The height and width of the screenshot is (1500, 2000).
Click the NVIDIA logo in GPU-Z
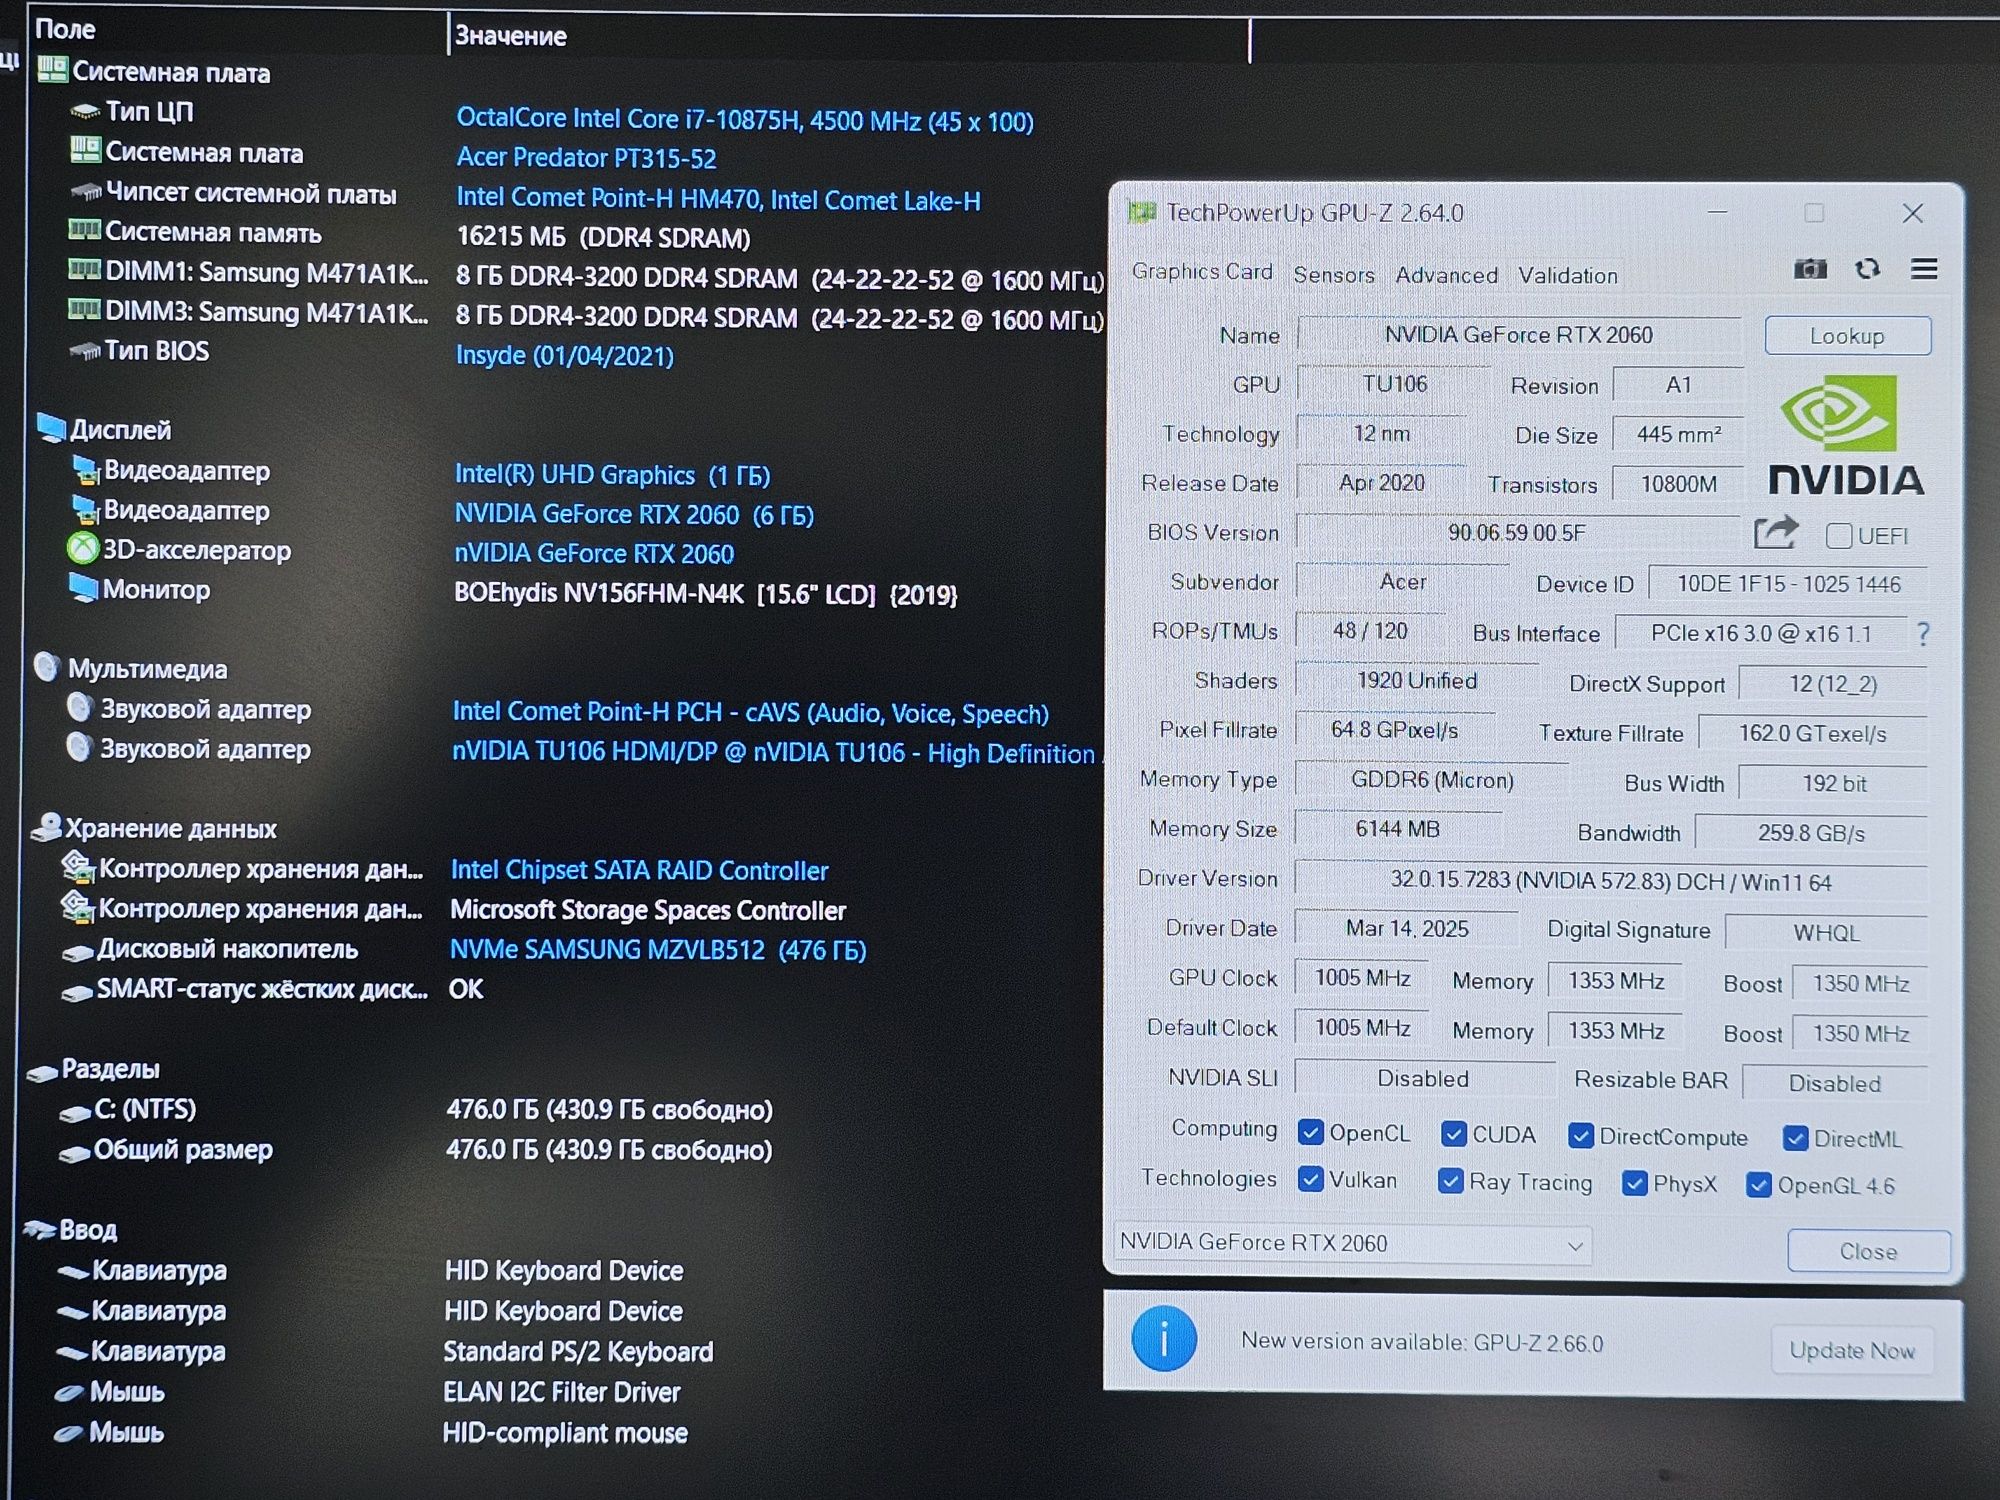1846,435
